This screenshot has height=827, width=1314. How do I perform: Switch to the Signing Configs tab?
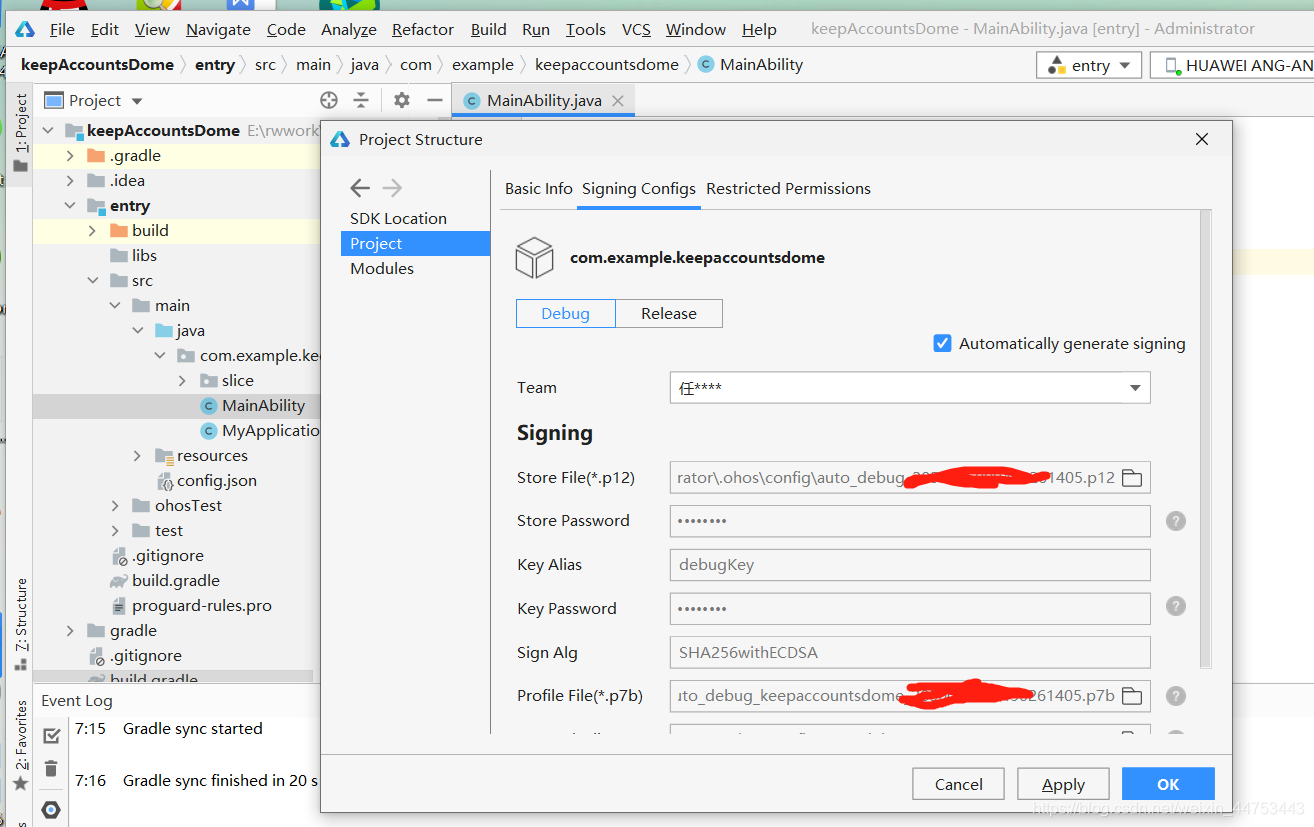pyautogui.click(x=639, y=188)
